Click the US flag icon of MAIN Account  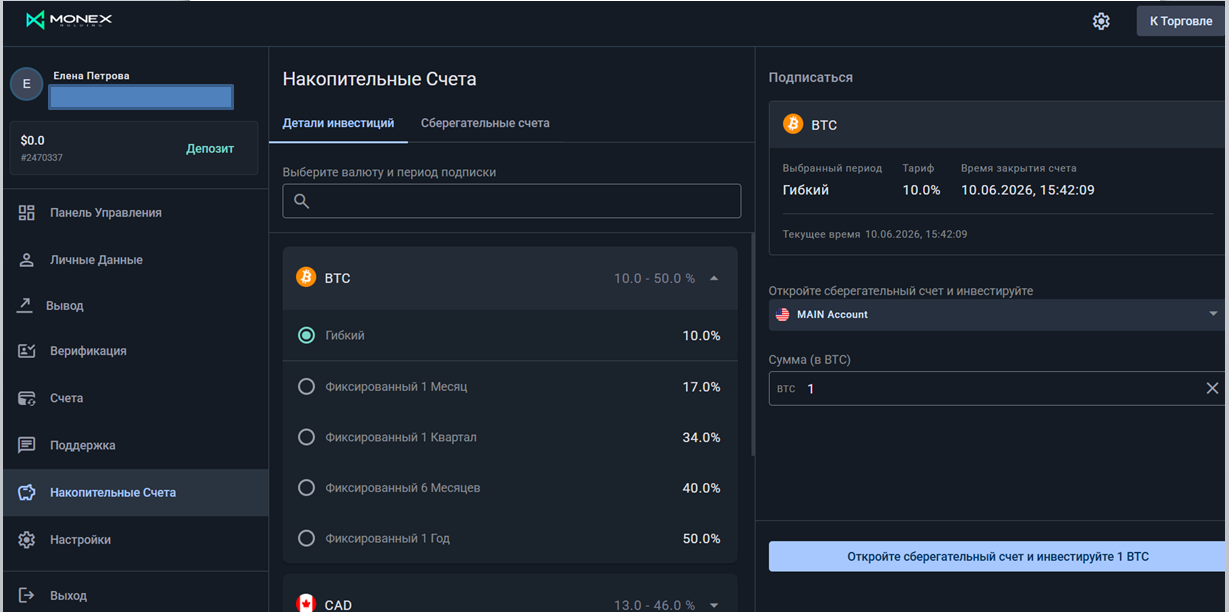click(x=783, y=314)
